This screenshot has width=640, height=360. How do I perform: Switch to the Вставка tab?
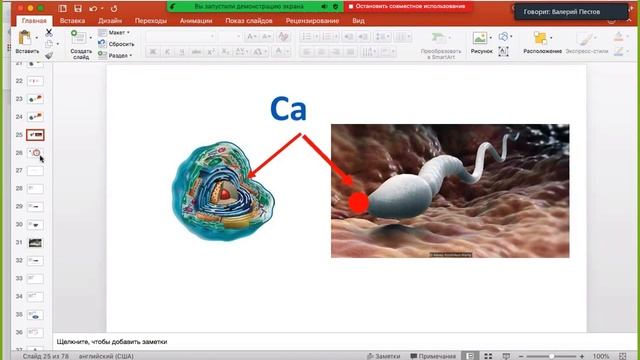[x=72, y=20]
